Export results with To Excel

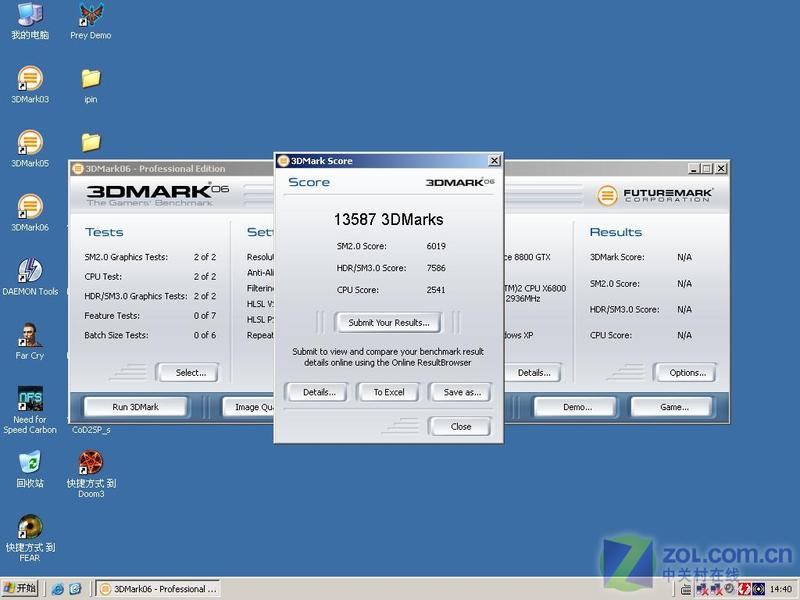tap(389, 392)
